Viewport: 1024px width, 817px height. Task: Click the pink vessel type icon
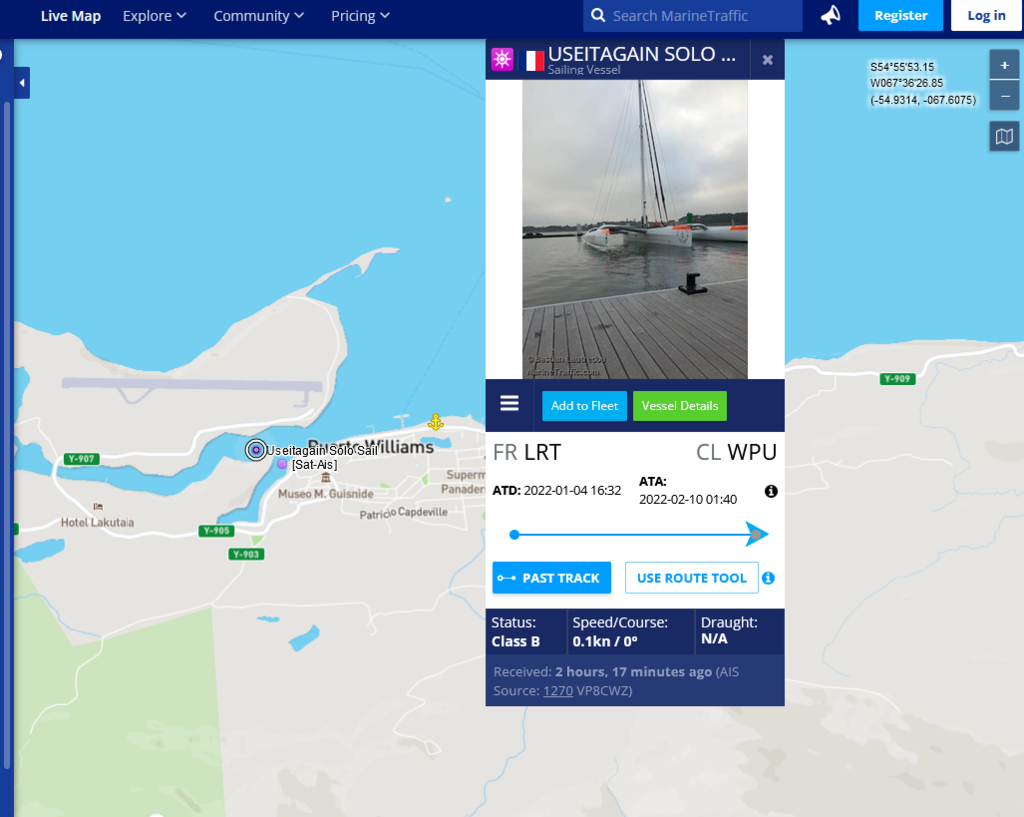point(502,59)
